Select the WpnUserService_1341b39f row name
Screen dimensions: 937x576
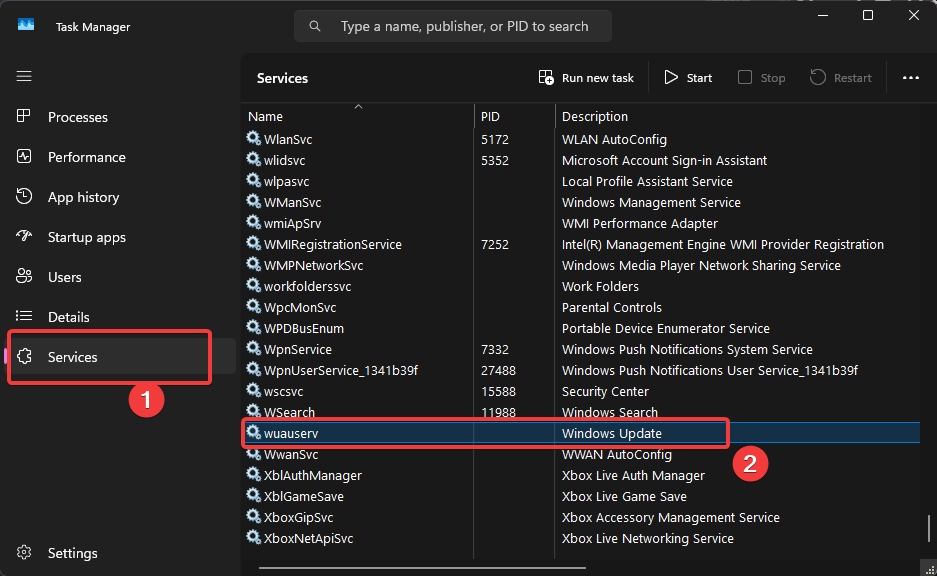point(341,370)
